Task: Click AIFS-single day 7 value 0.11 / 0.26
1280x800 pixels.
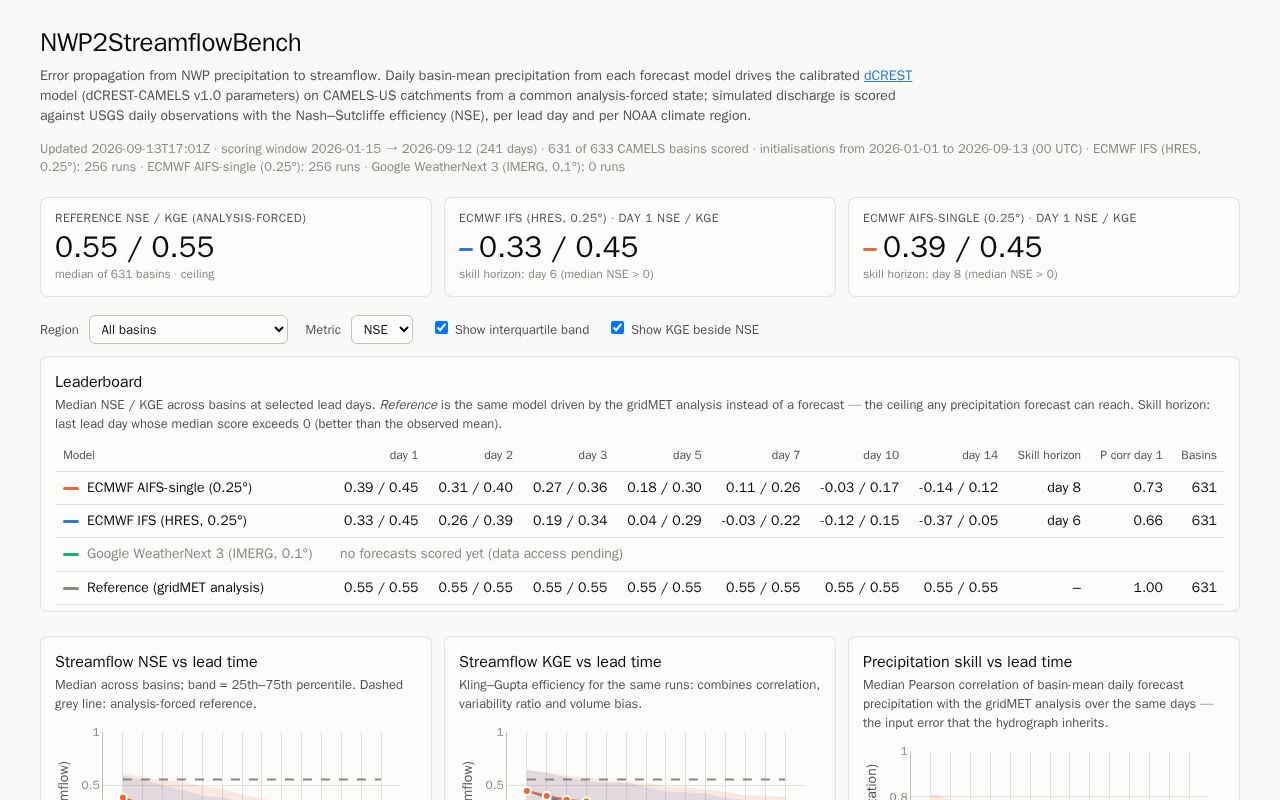Action: 763,488
